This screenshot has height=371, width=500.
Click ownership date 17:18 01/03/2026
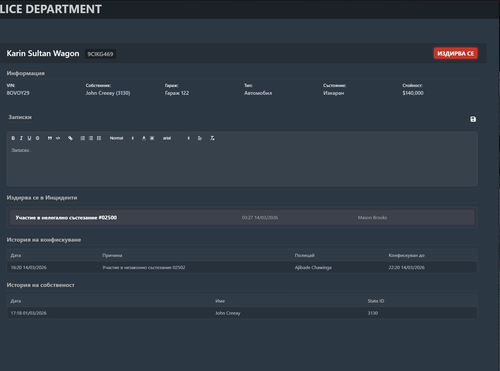[29, 313]
